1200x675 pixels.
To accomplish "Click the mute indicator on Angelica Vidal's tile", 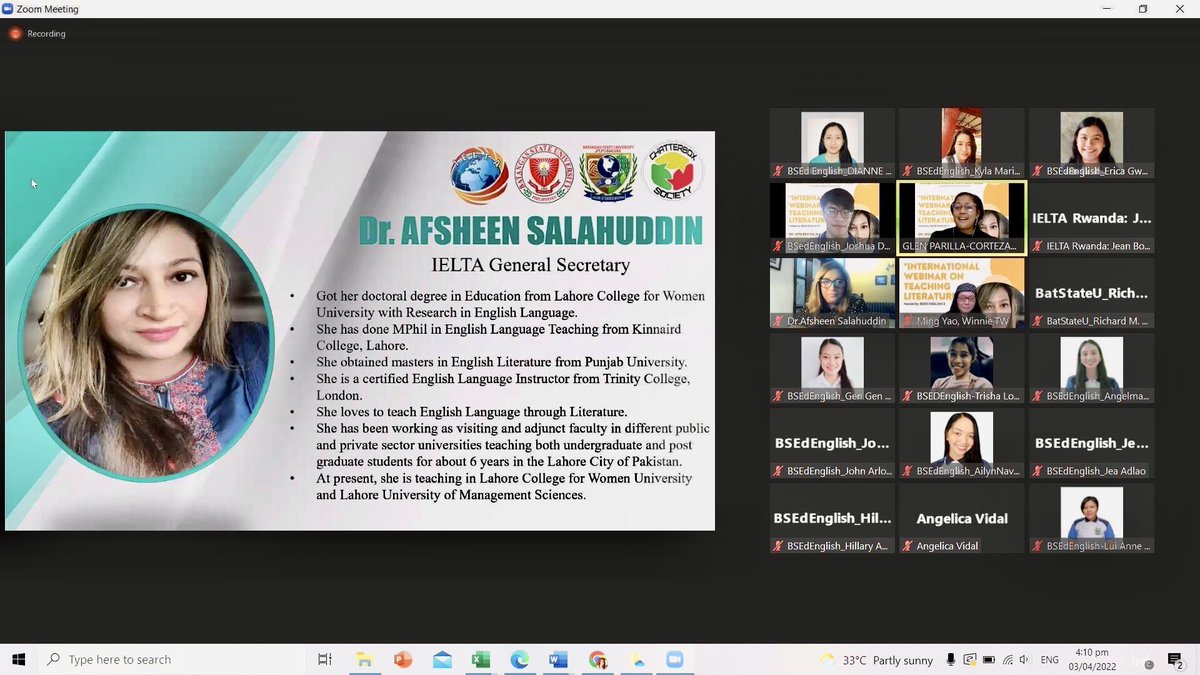I will pos(907,546).
